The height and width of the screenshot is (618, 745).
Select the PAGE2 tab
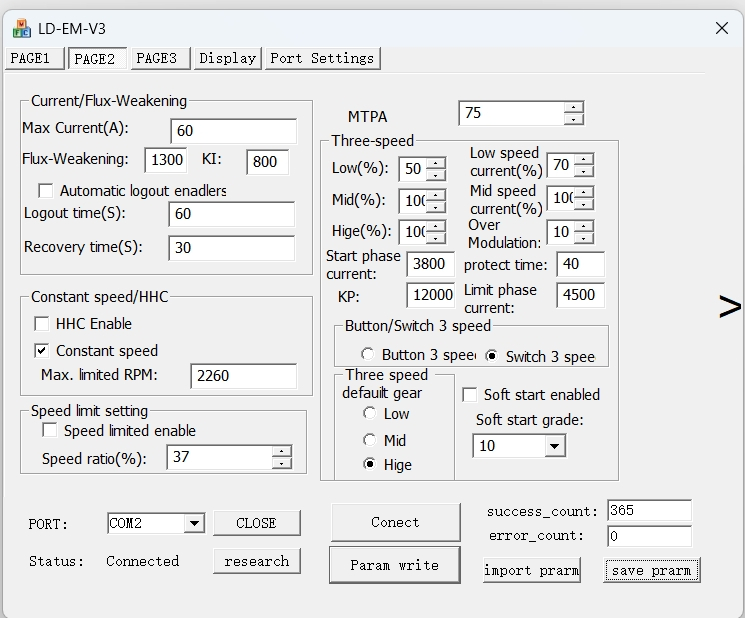coord(97,58)
